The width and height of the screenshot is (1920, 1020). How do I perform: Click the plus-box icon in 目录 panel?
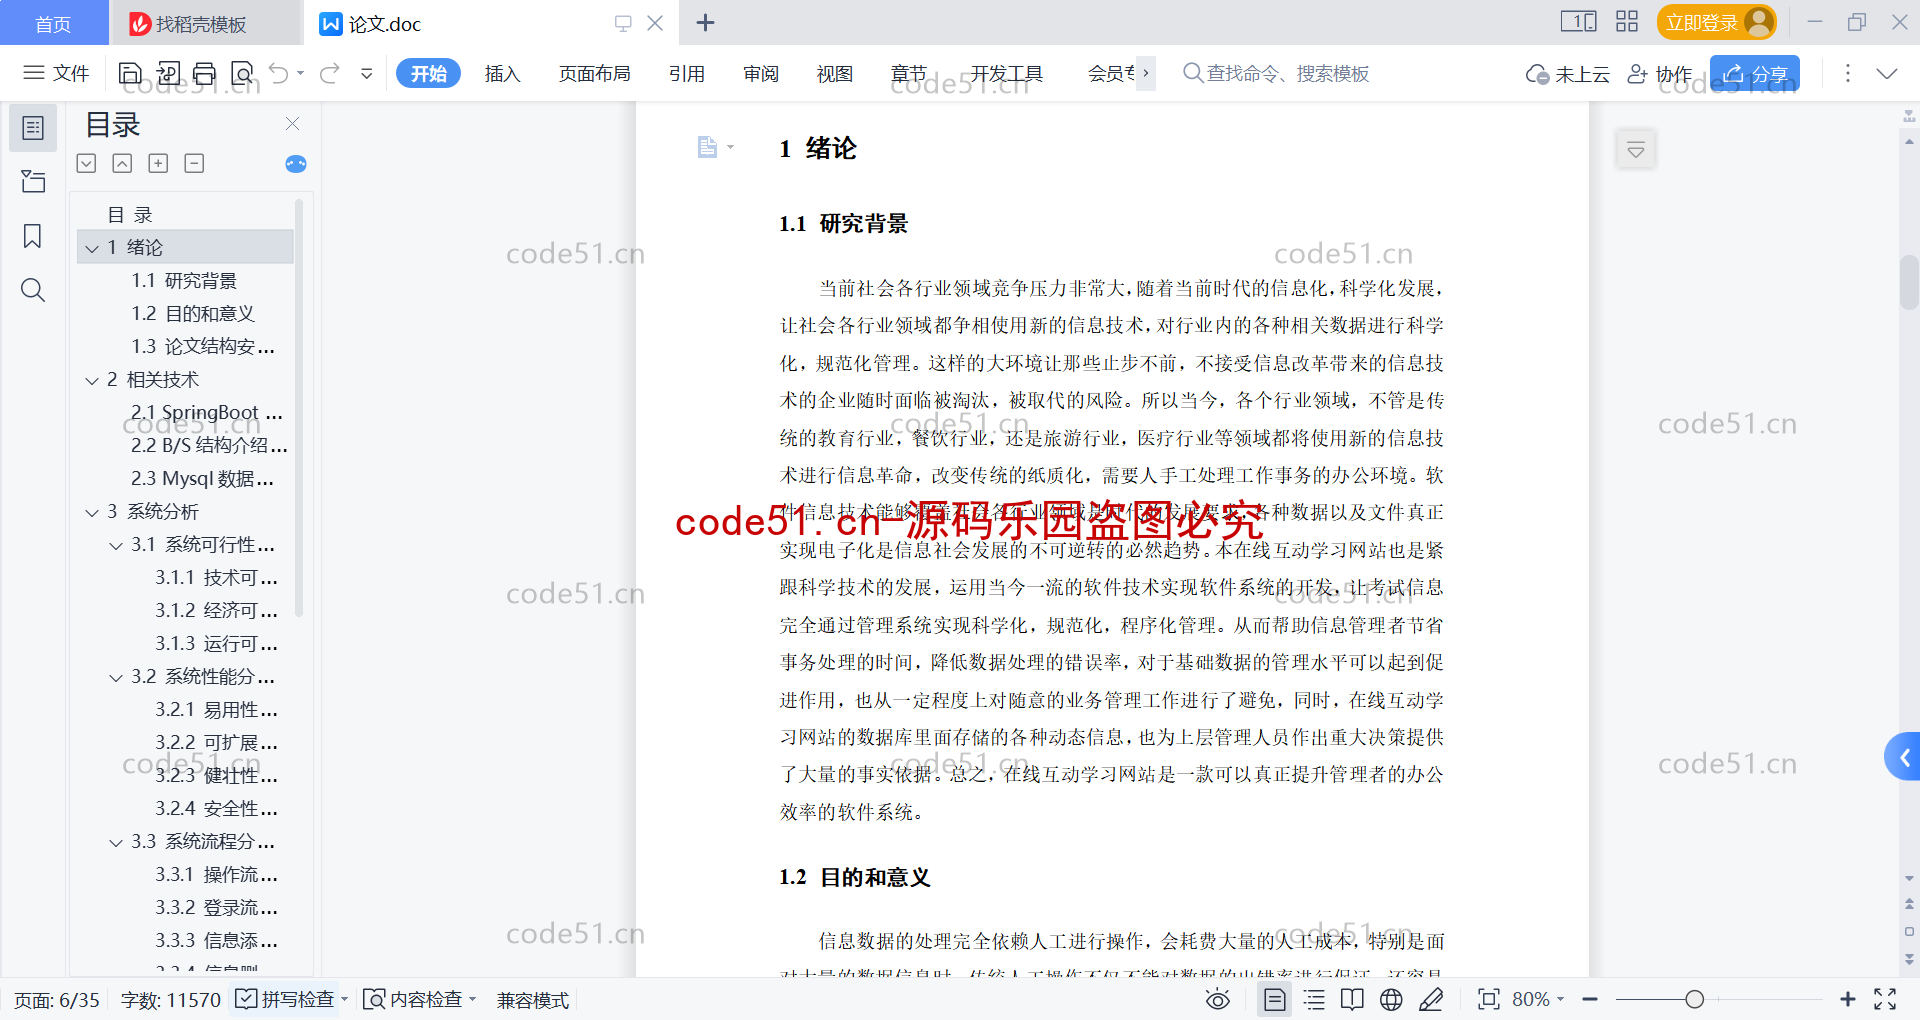pos(158,163)
